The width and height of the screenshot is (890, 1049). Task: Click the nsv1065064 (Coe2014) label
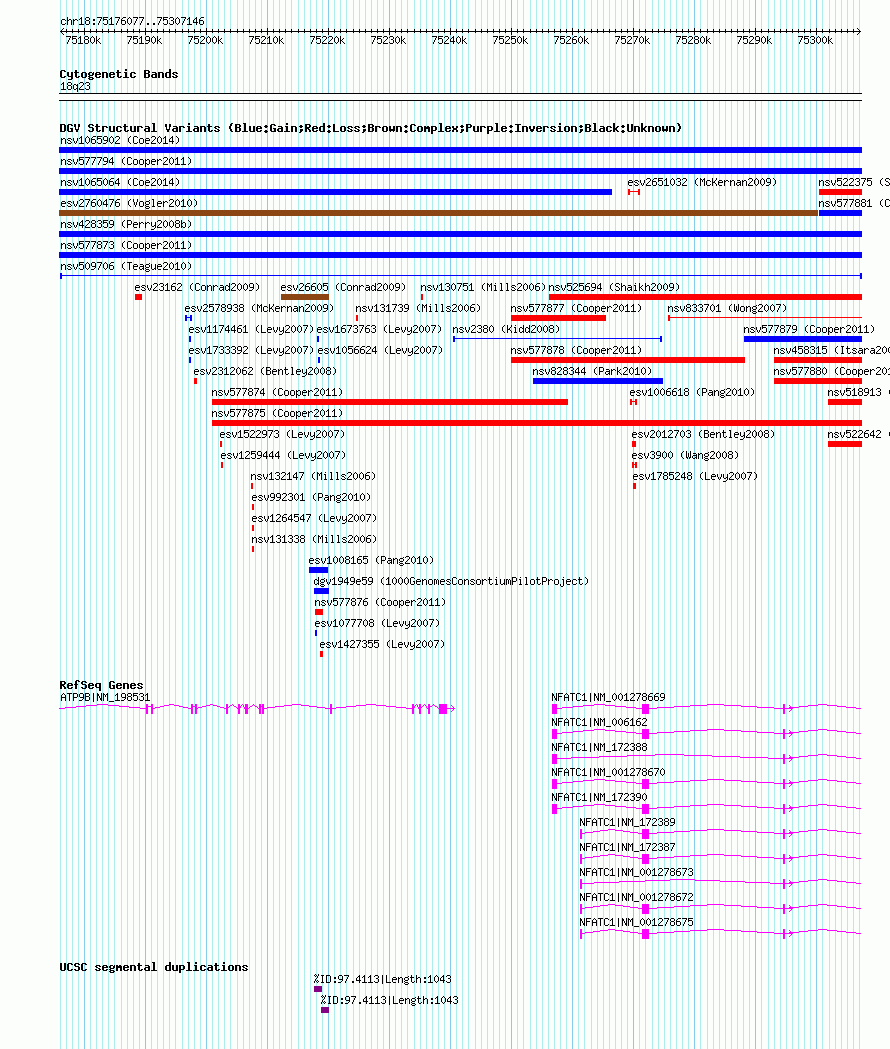coord(120,182)
